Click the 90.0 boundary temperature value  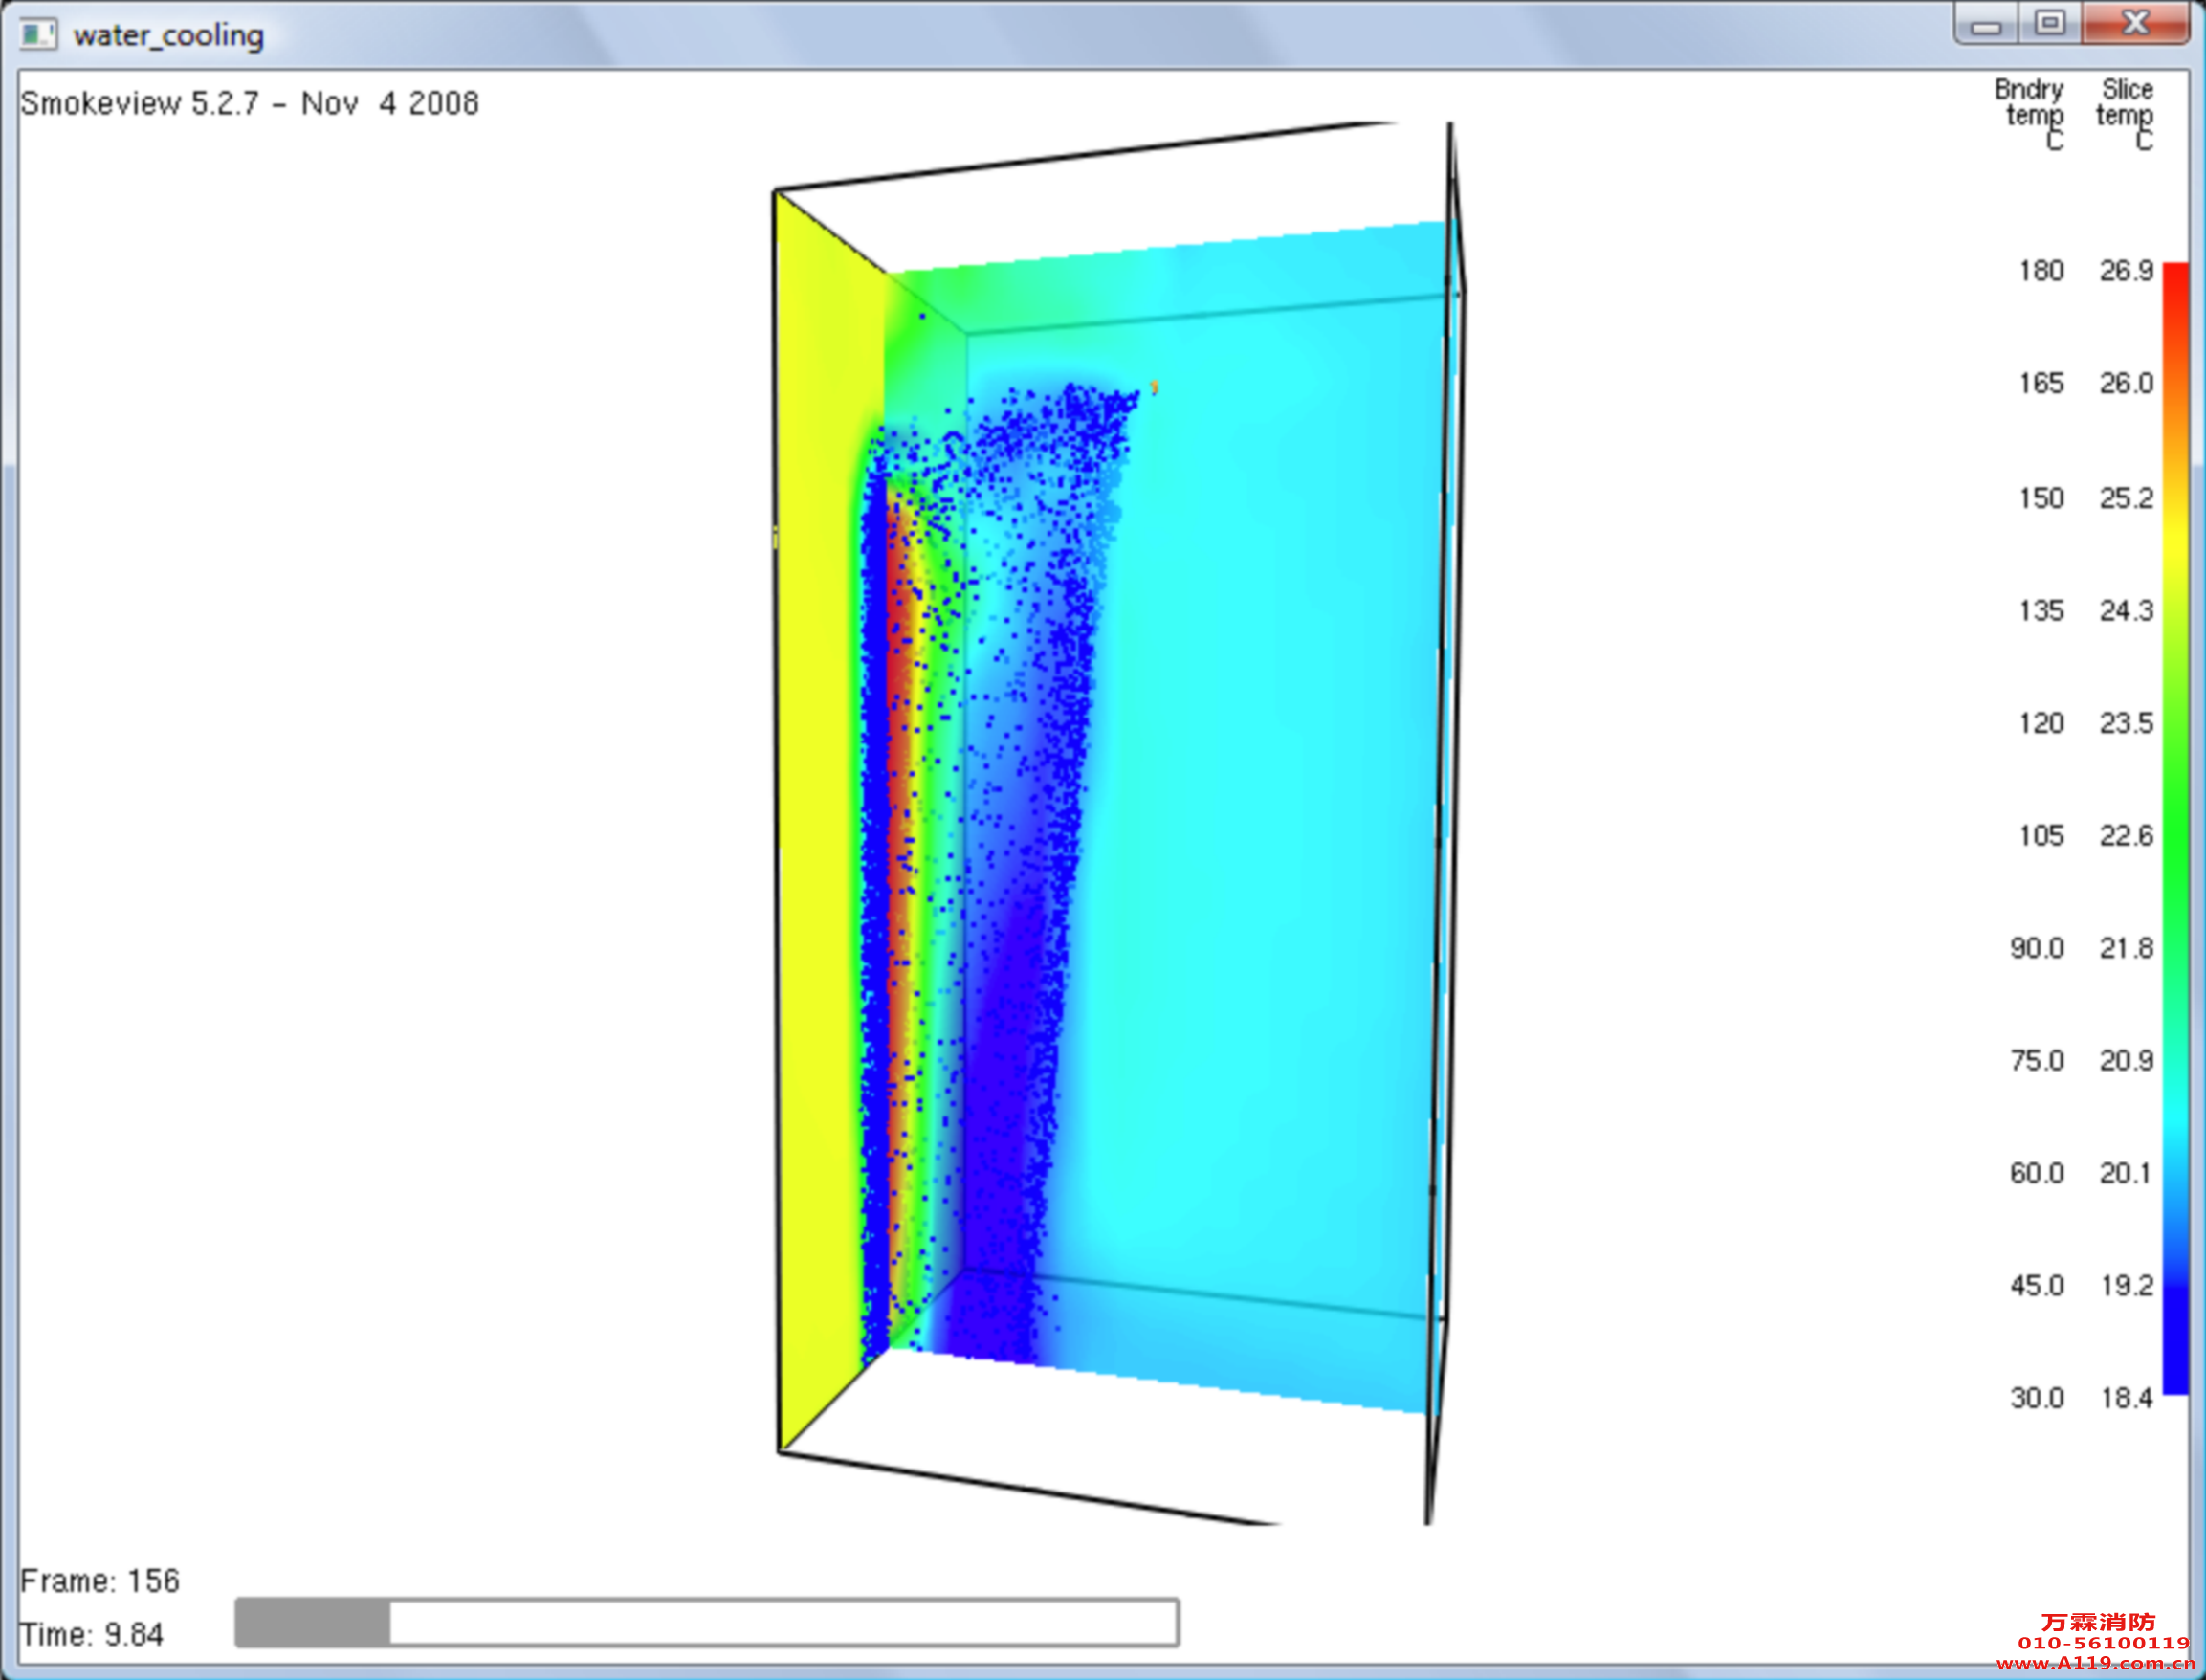point(2037,948)
